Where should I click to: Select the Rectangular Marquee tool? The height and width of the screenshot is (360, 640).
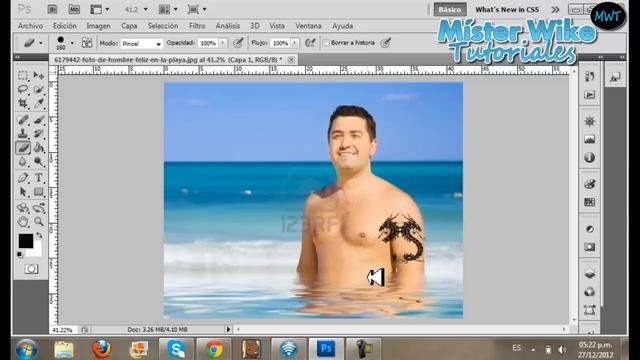point(23,76)
